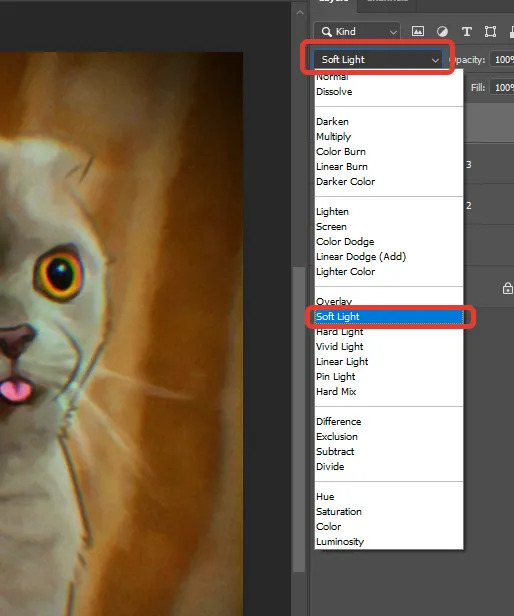
Task: Click the scroll up arrow above canvas scrollbar
Action: coord(300,12)
